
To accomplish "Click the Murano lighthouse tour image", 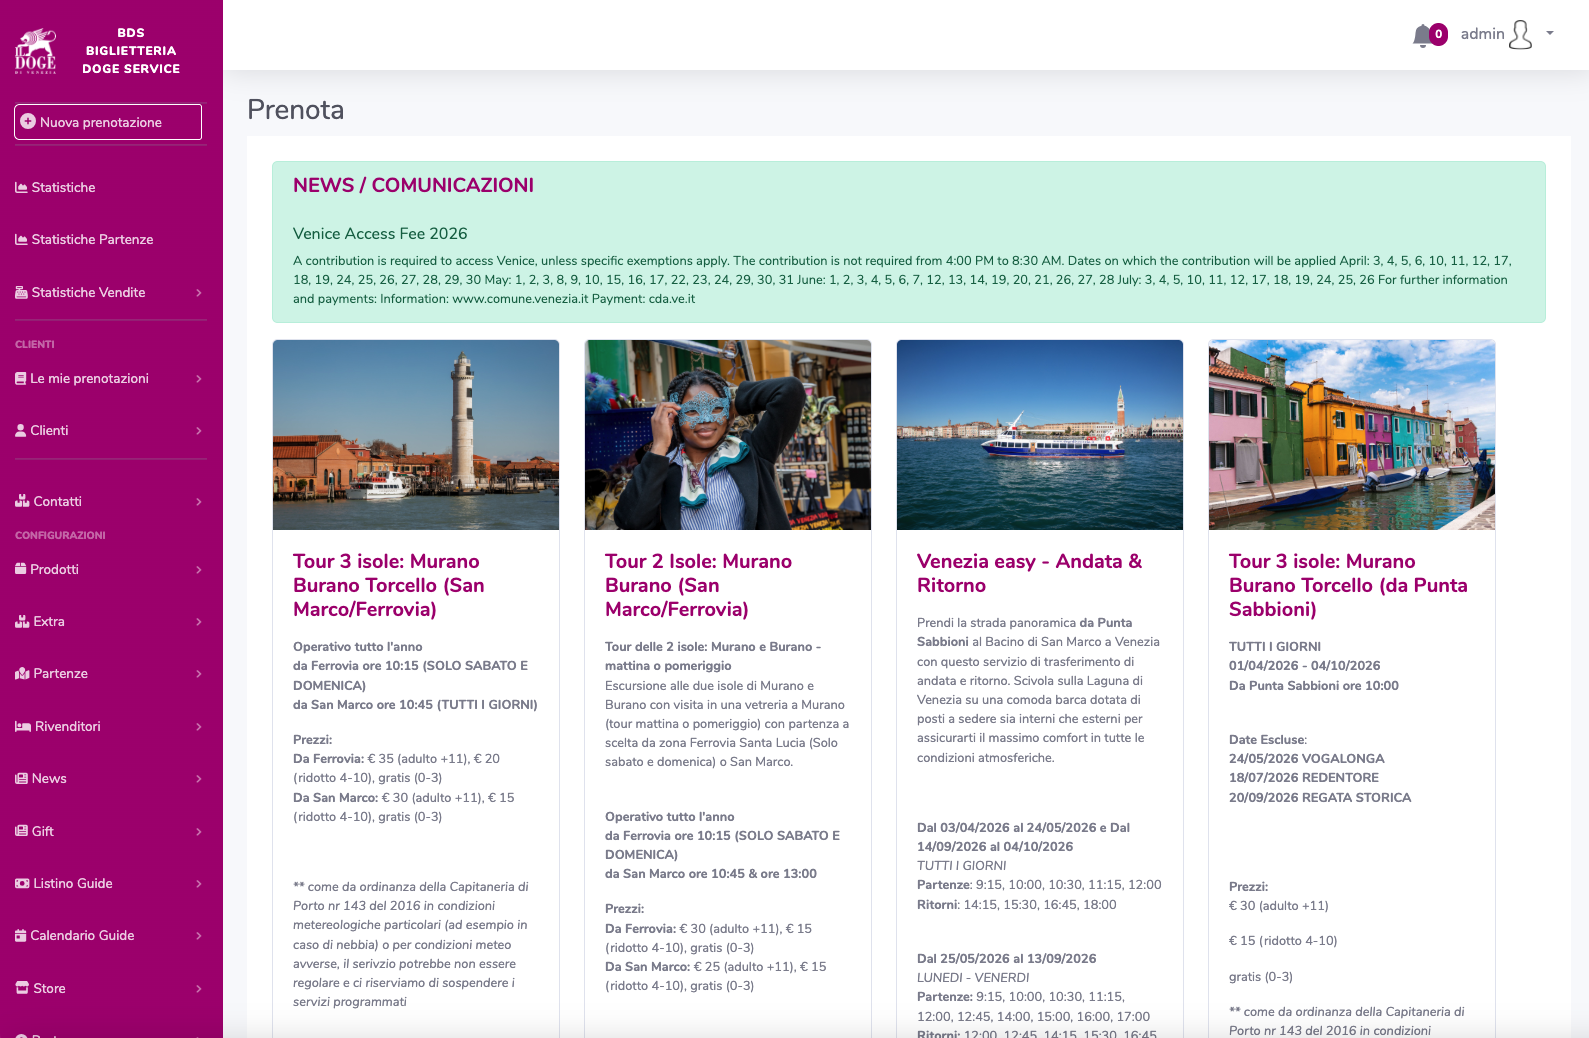I will coord(416,435).
